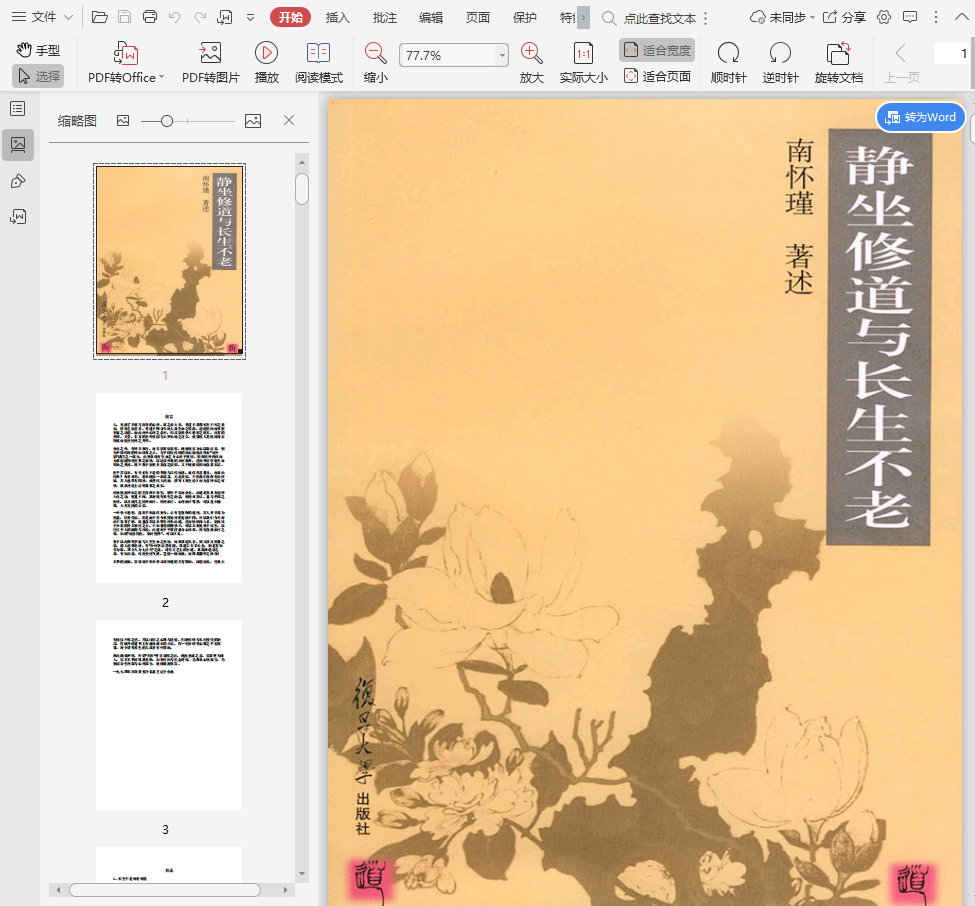Enable 阅读模式 reading mode
Viewport: 975px width, 906px height.
tap(318, 62)
